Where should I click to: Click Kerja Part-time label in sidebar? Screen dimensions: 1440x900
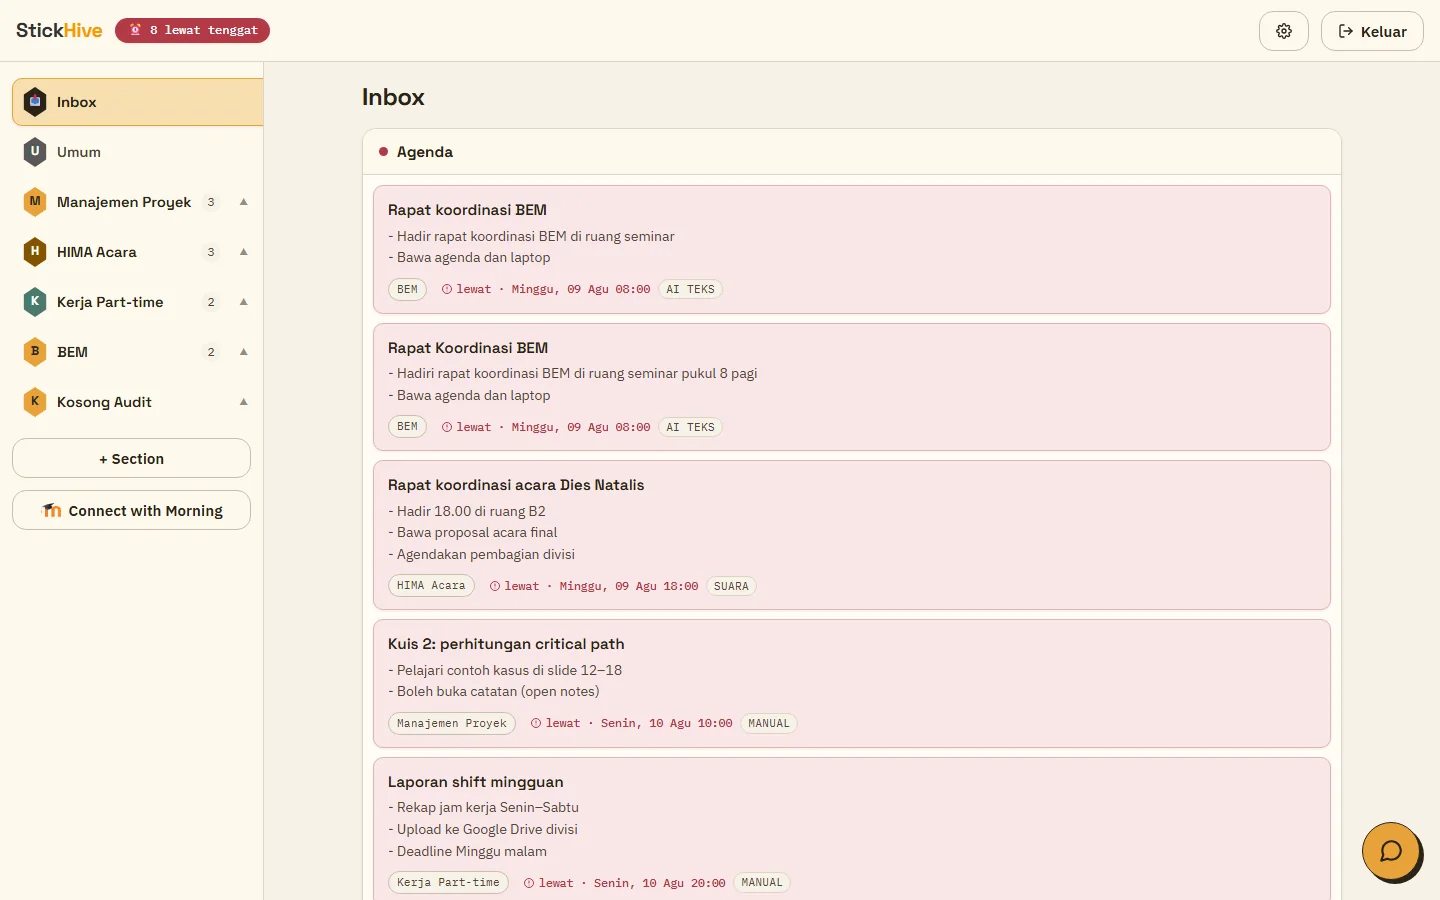[110, 302]
